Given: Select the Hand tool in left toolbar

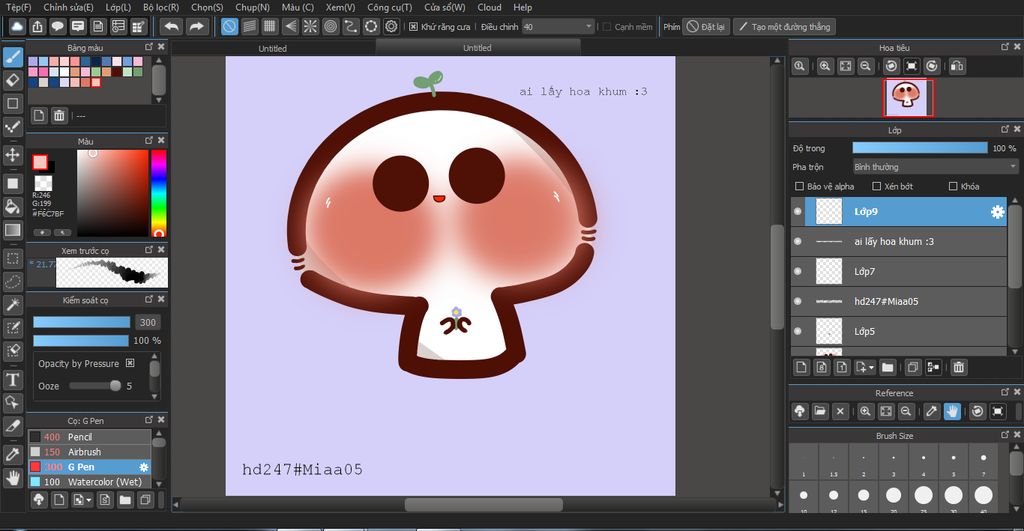Looking at the screenshot, I should 12,478.
